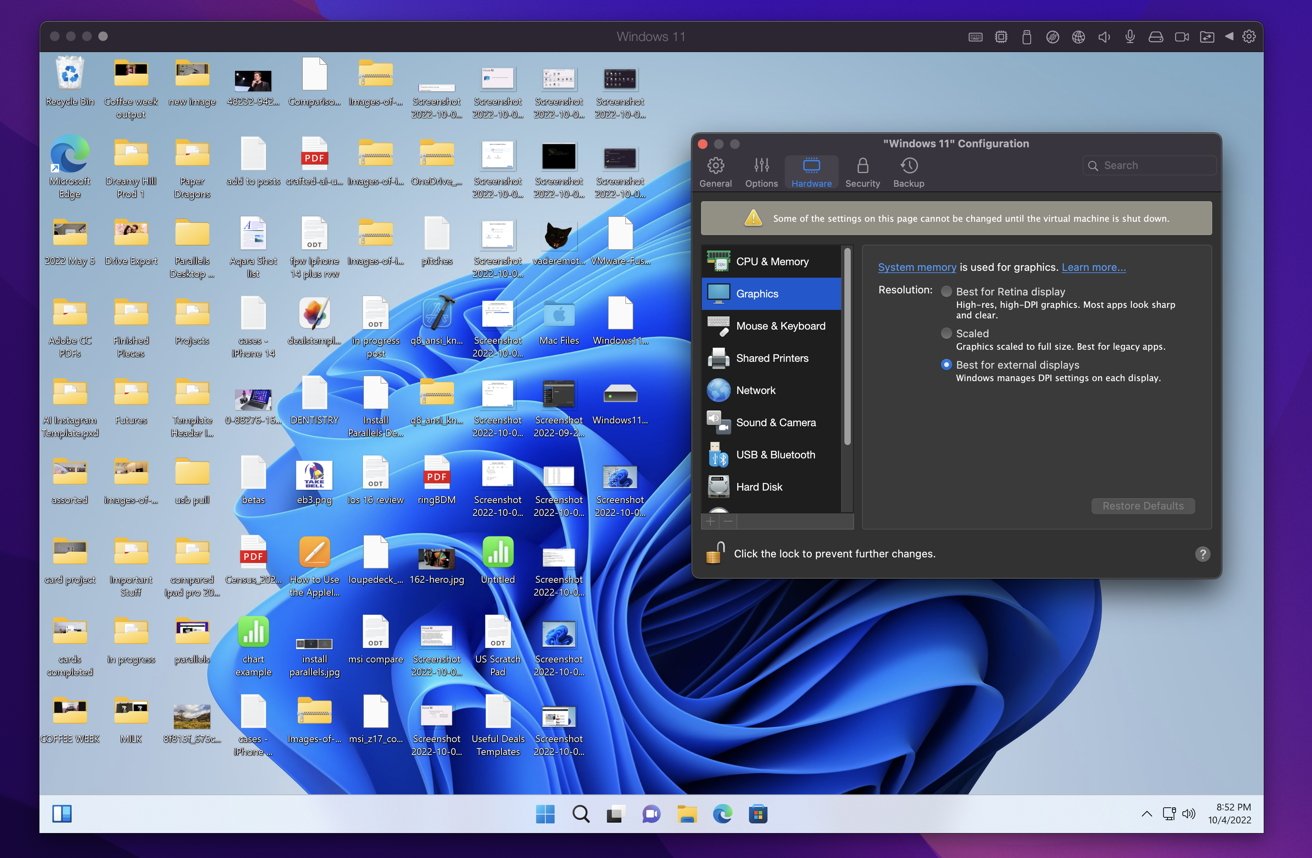Click the Restore Defaults button
1312x858 pixels.
(1142, 506)
